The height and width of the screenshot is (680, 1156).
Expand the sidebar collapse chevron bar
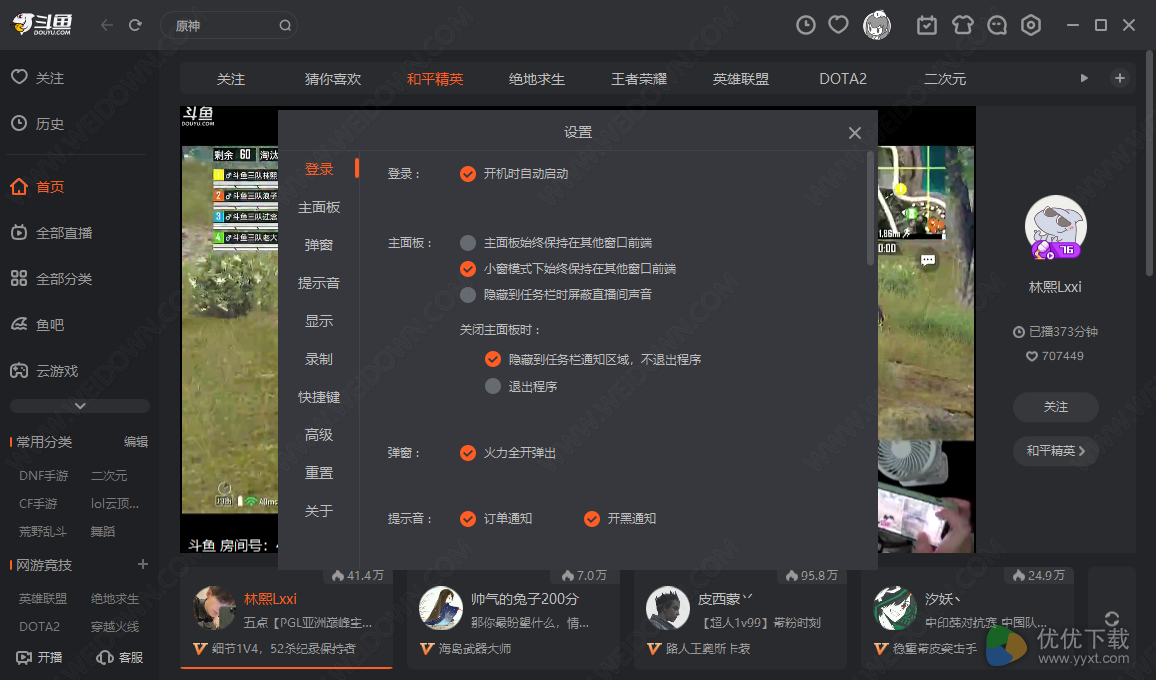coord(80,406)
